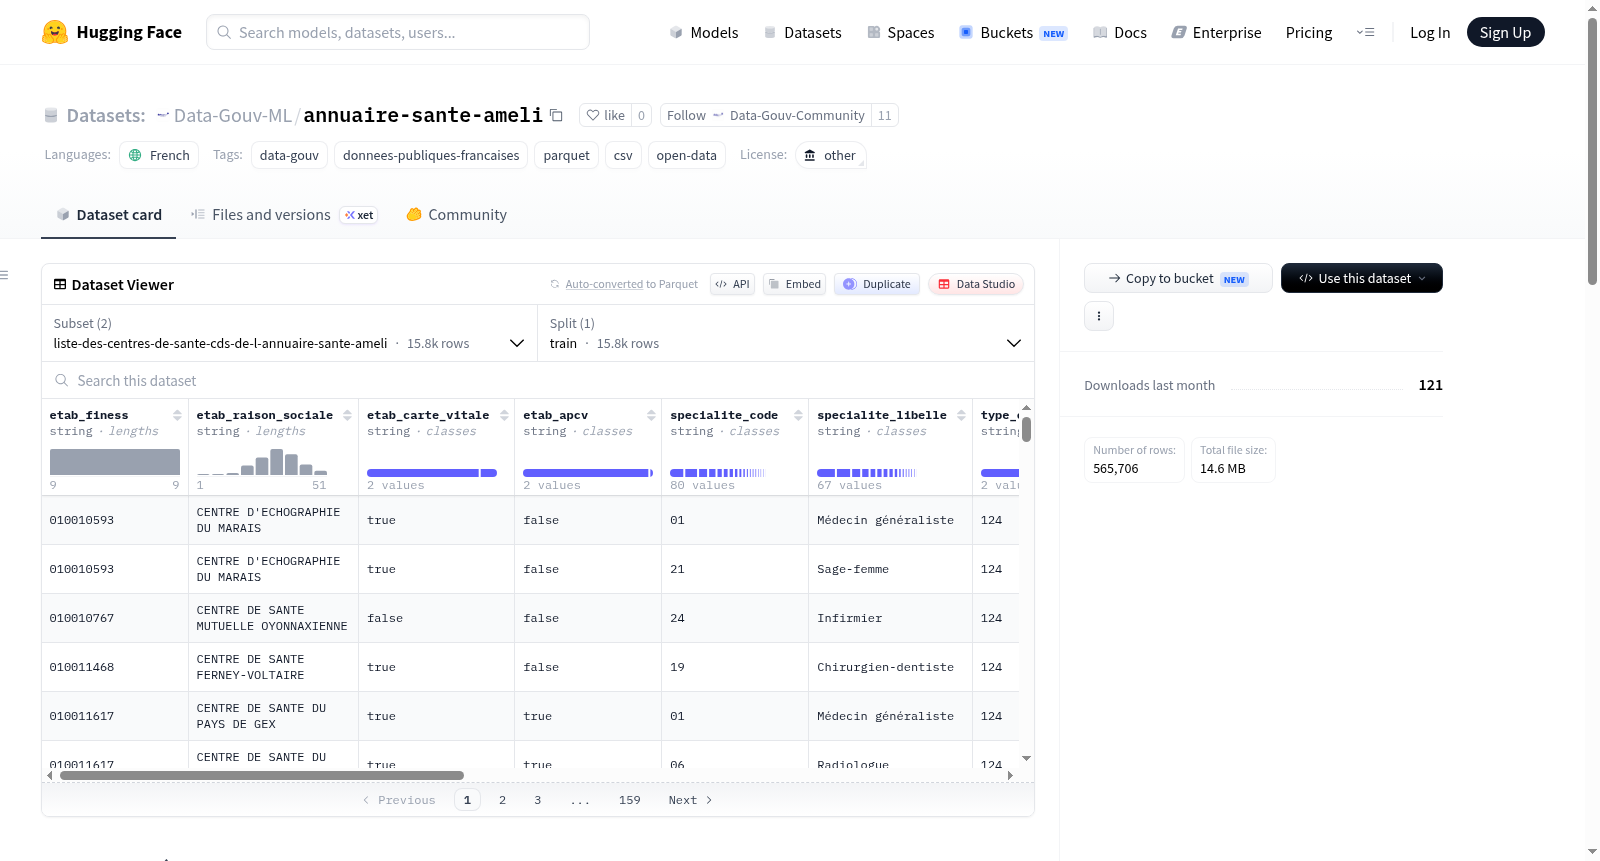Select the etab_carte_vitale distribution bar
1600x861 pixels.
pyautogui.click(x=432, y=473)
